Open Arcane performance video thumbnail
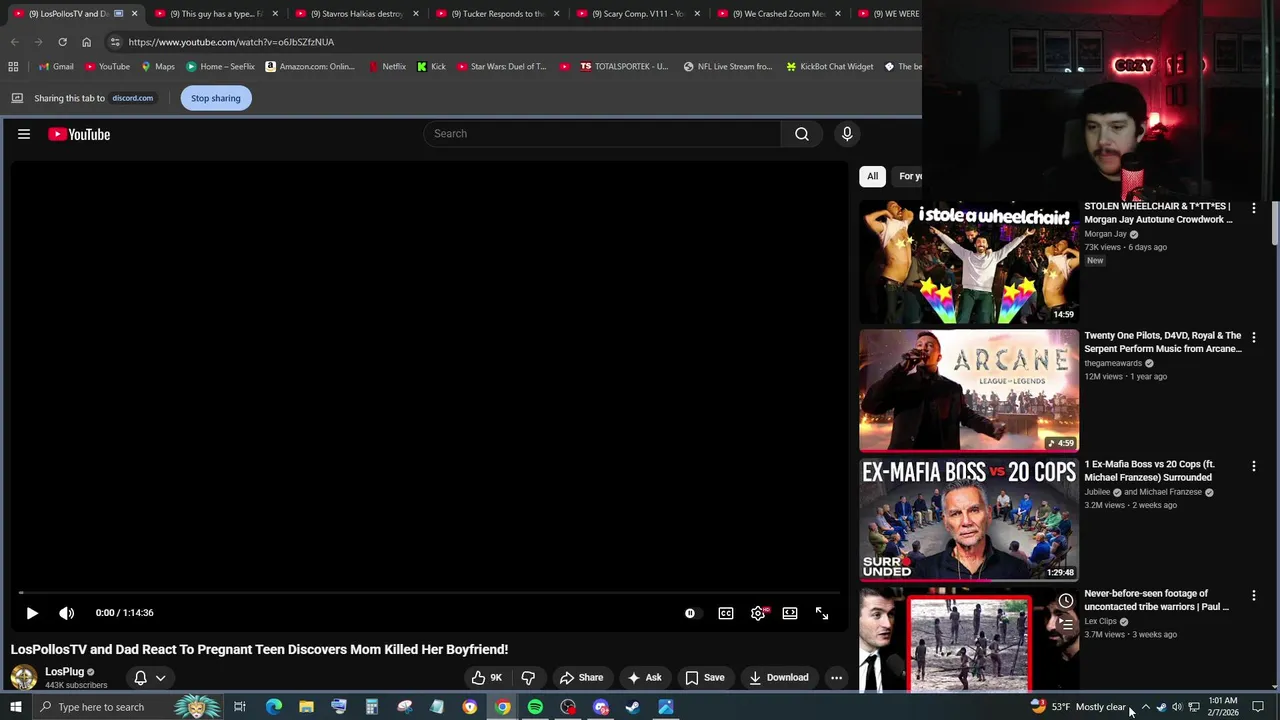 (x=969, y=391)
